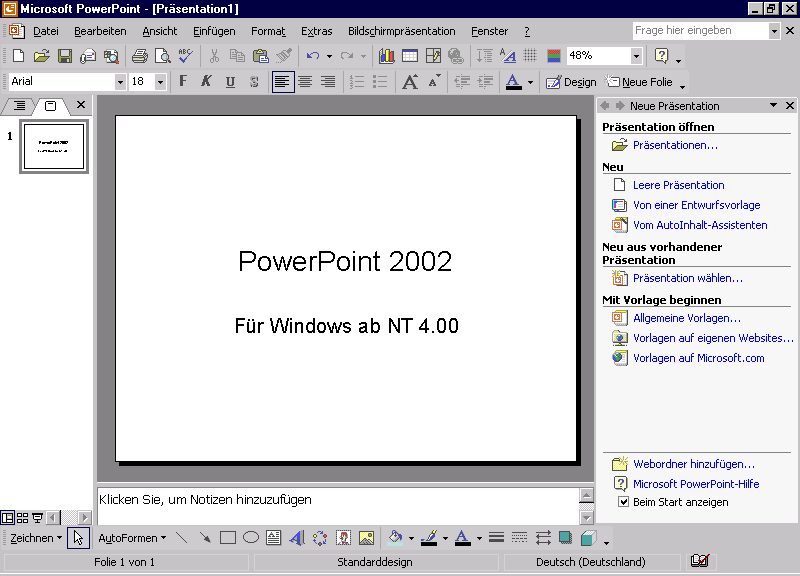Viewport: 800px width, 576px height.
Task: Open a file with the folder icon
Action: [41, 56]
